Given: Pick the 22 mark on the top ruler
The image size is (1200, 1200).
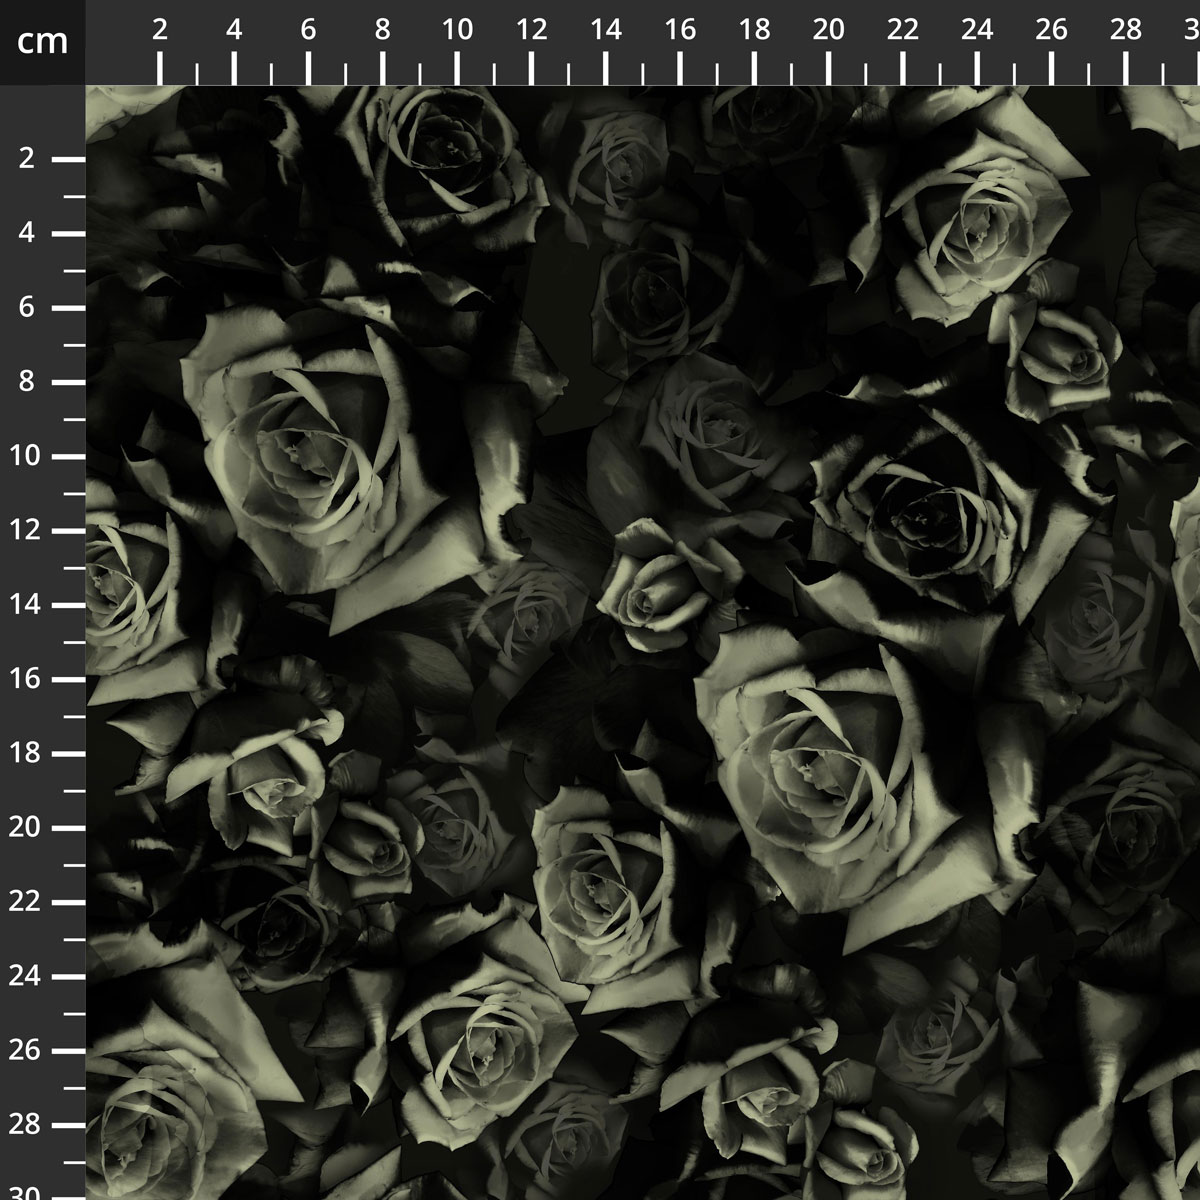Looking at the screenshot, I should point(903,31).
